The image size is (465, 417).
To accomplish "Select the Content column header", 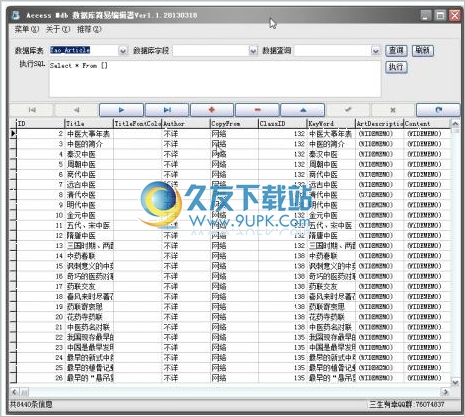I will click(x=427, y=124).
